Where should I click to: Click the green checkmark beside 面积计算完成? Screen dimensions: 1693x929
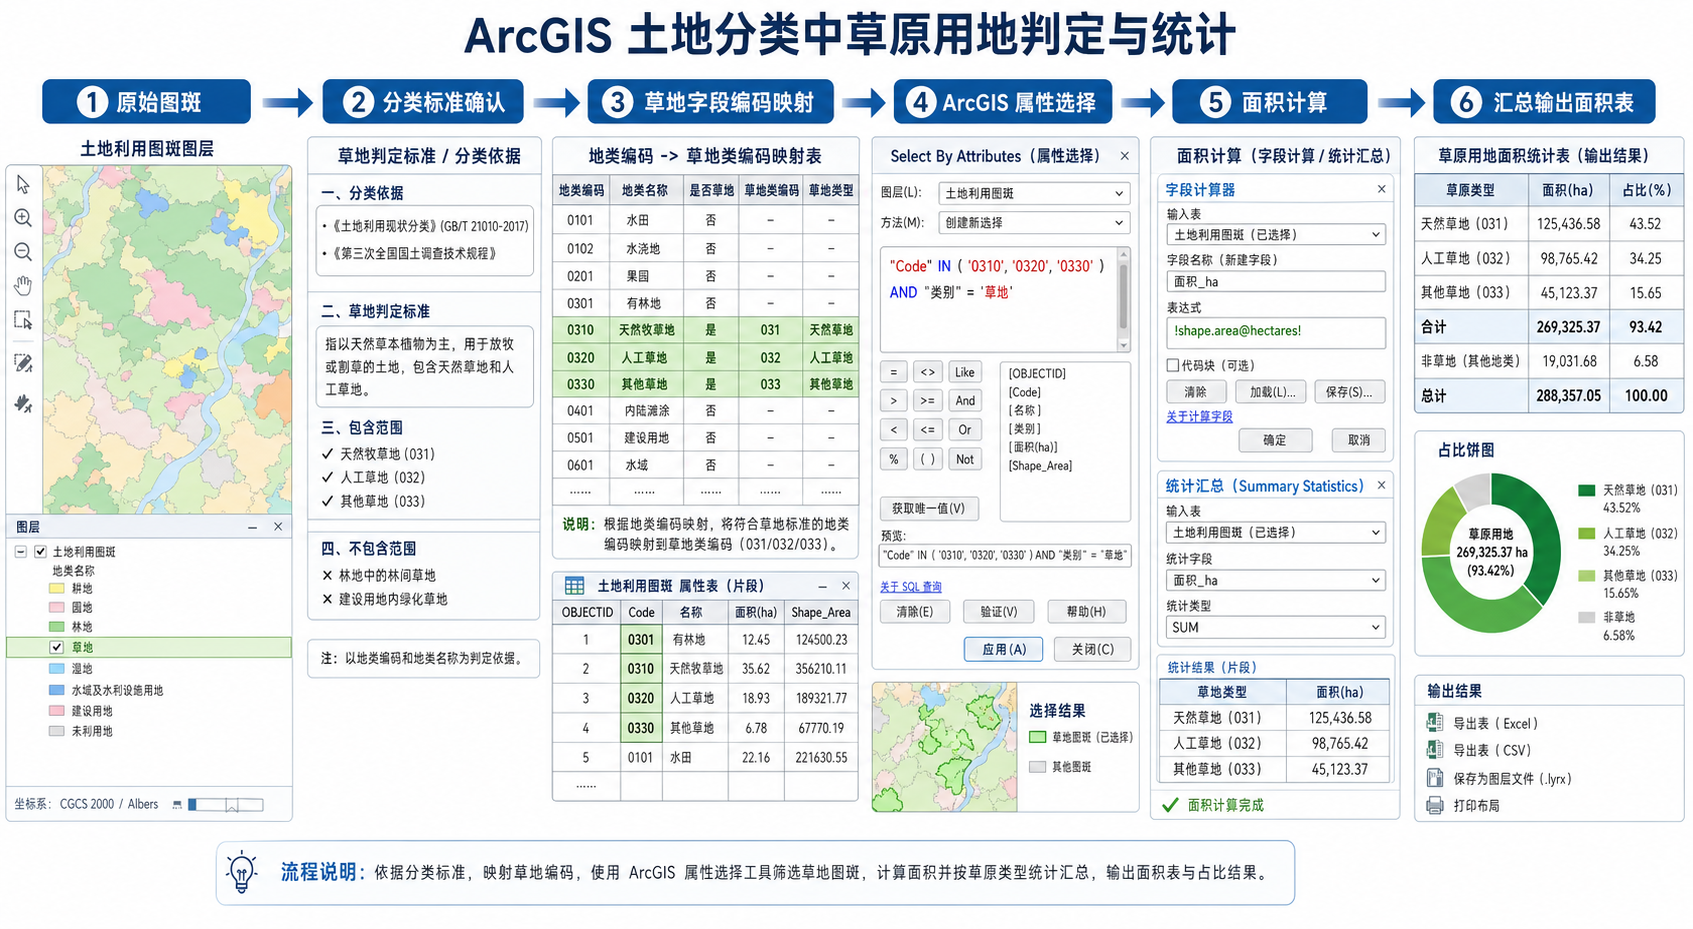1170,805
